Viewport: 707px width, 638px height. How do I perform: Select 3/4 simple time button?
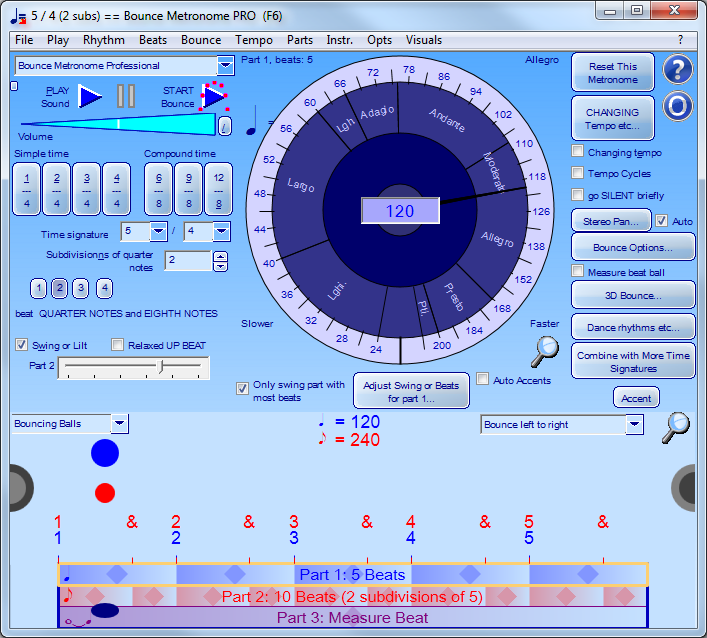(87, 189)
